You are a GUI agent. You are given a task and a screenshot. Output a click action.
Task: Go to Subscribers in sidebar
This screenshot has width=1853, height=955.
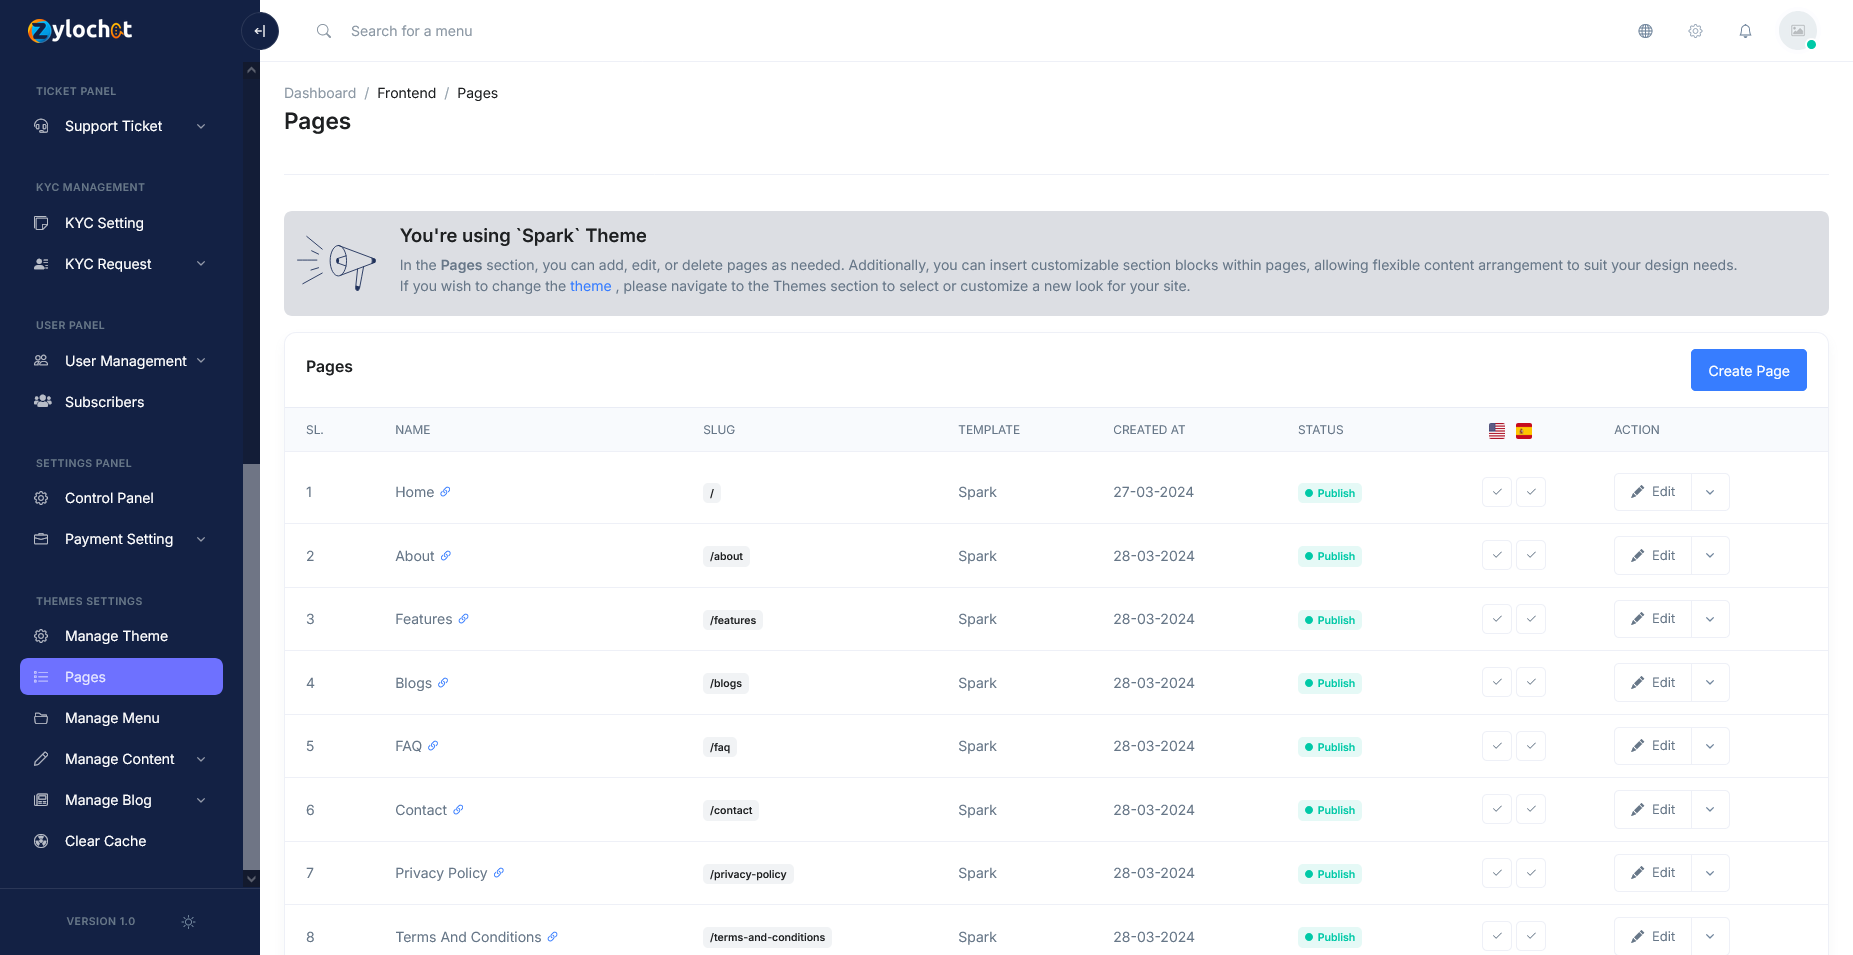pyautogui.click(x=121, y=402)
